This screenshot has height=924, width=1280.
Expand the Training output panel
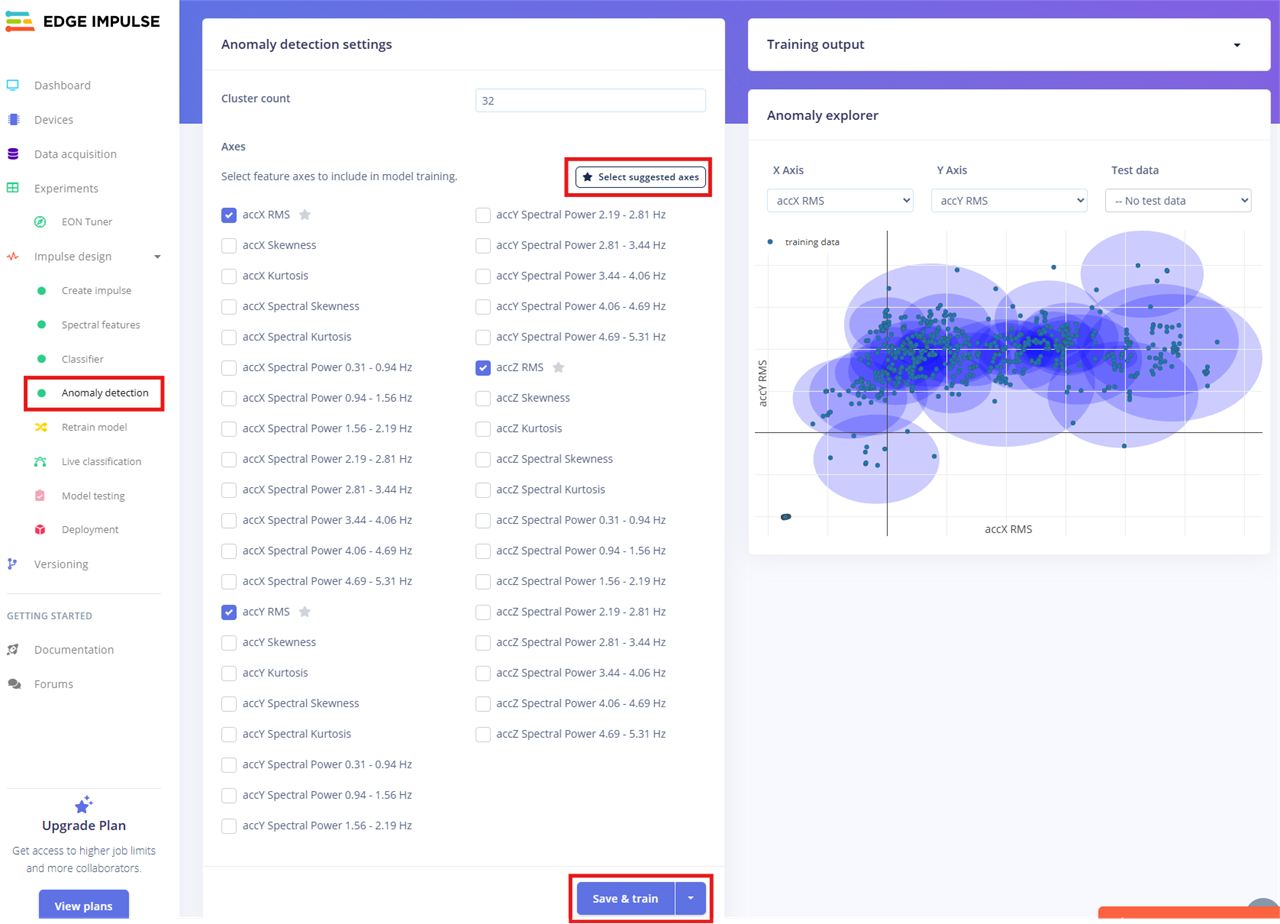pyautogui.click(x=1237, y=45)
